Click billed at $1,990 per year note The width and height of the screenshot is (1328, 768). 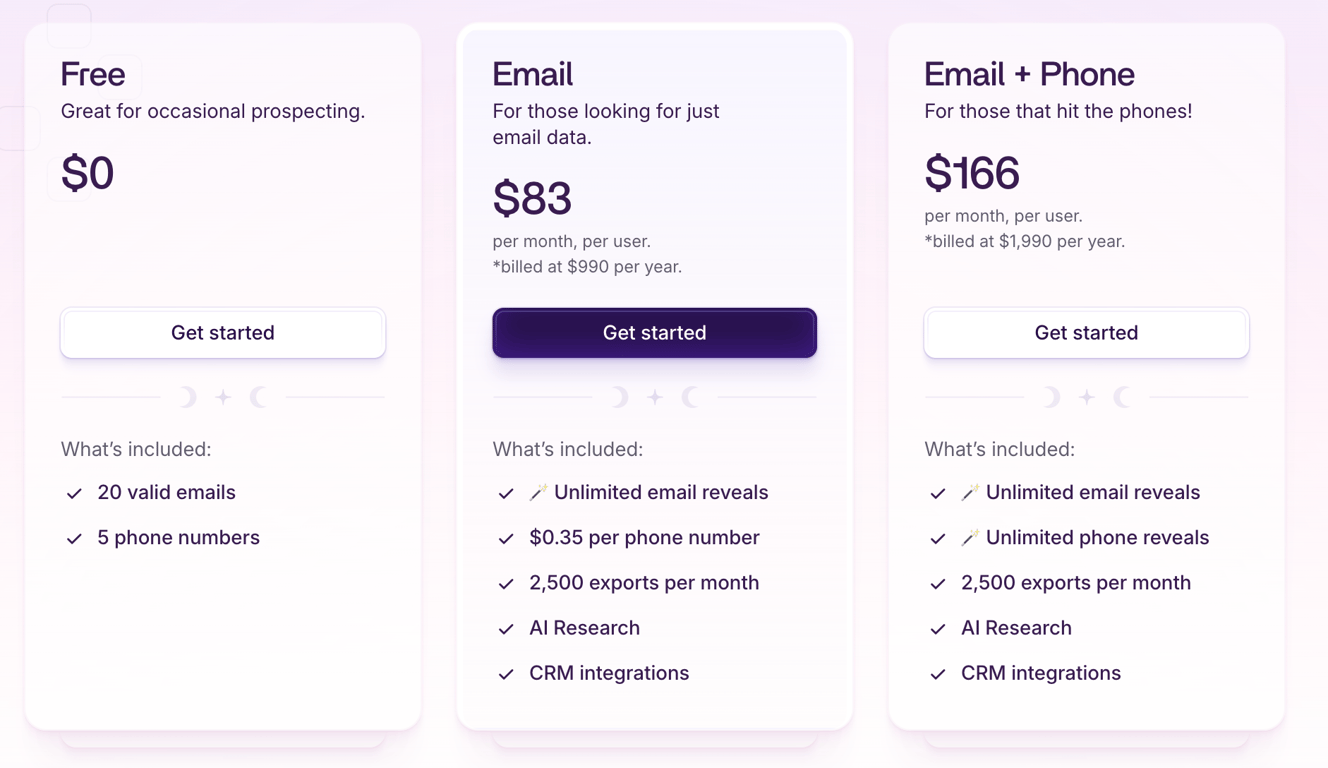tap(1025, 241)
